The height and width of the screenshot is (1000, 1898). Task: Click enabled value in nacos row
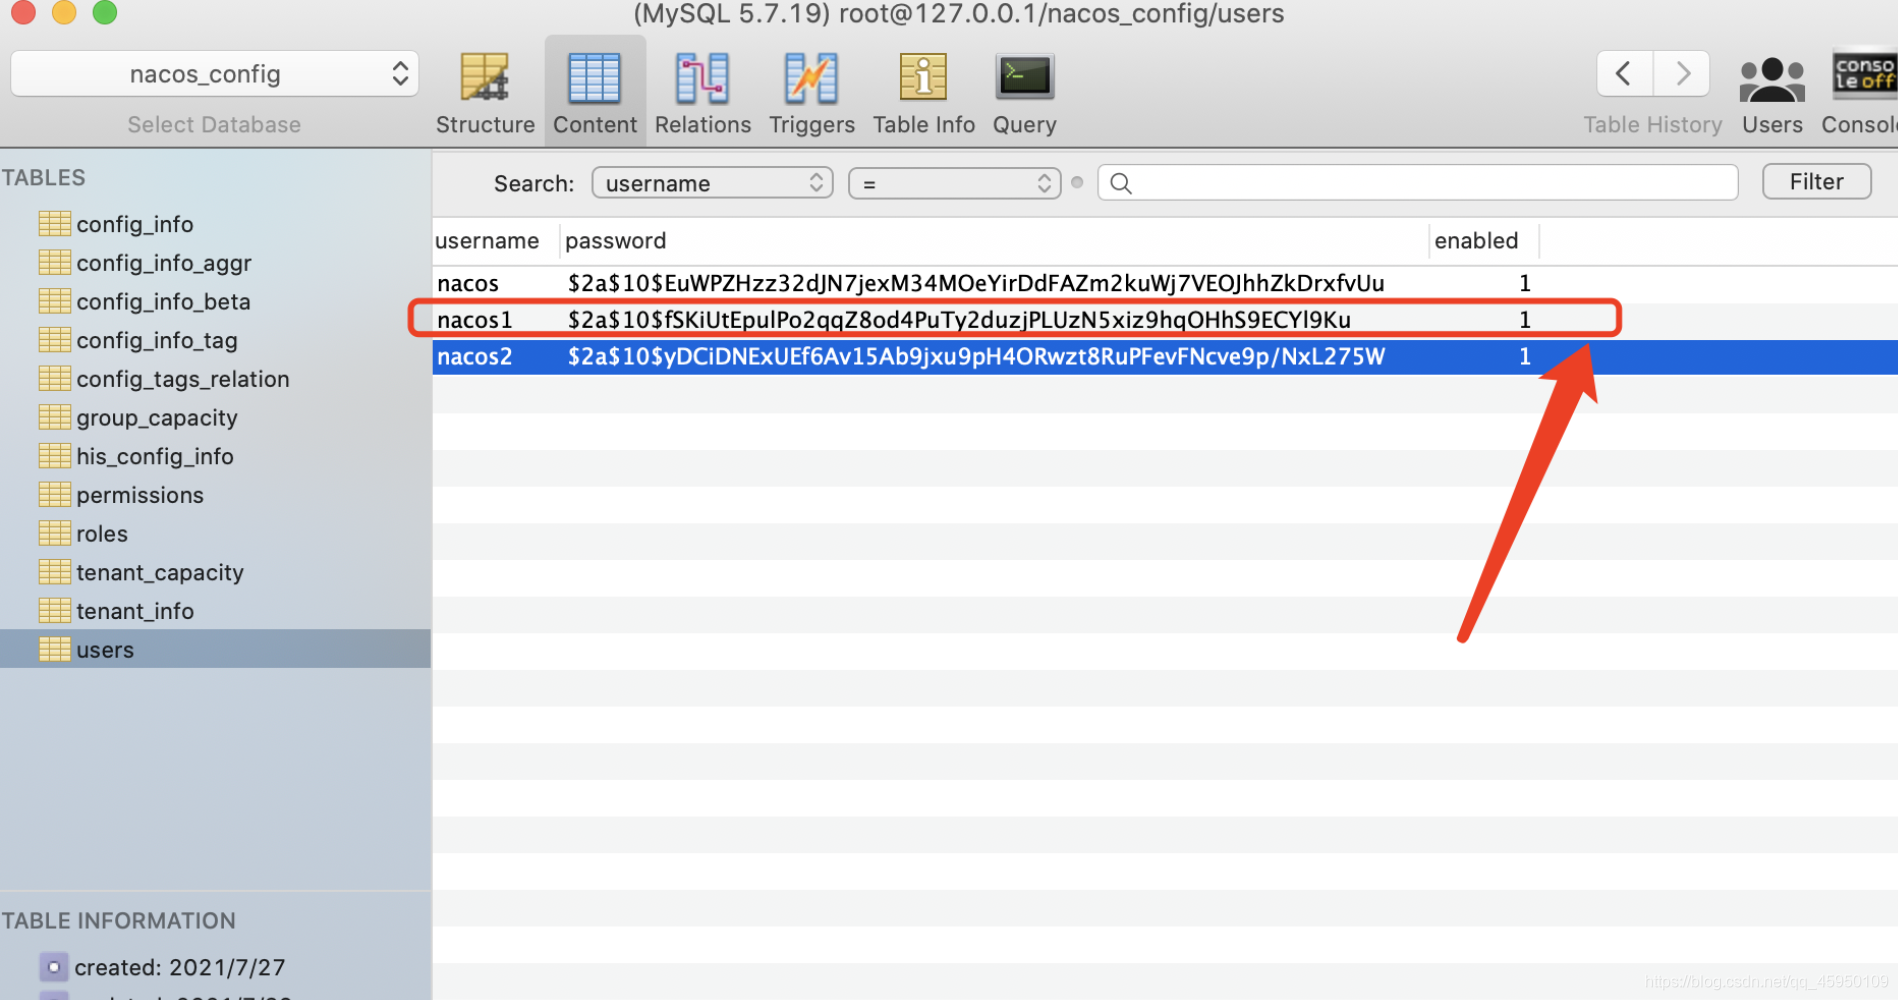pos(1524,284)
